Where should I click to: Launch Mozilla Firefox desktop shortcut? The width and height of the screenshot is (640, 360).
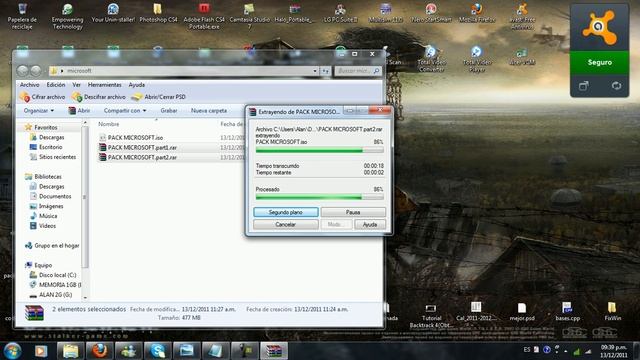[477, 12]
